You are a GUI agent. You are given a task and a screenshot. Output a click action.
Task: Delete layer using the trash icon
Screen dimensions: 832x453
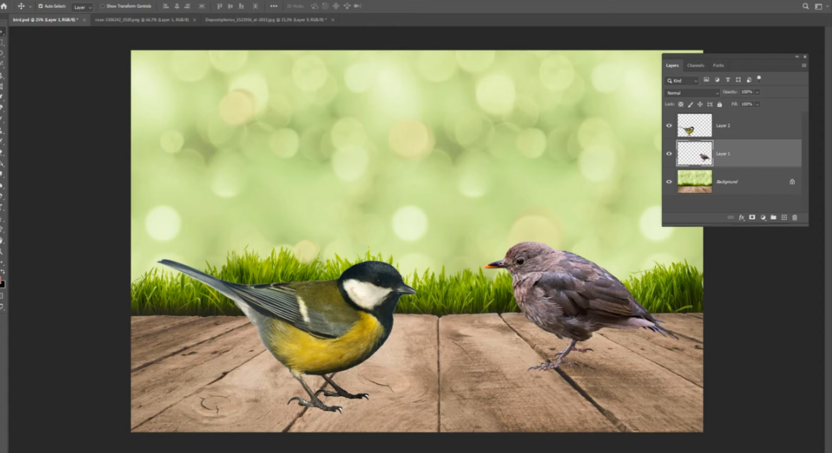point(795,217)
